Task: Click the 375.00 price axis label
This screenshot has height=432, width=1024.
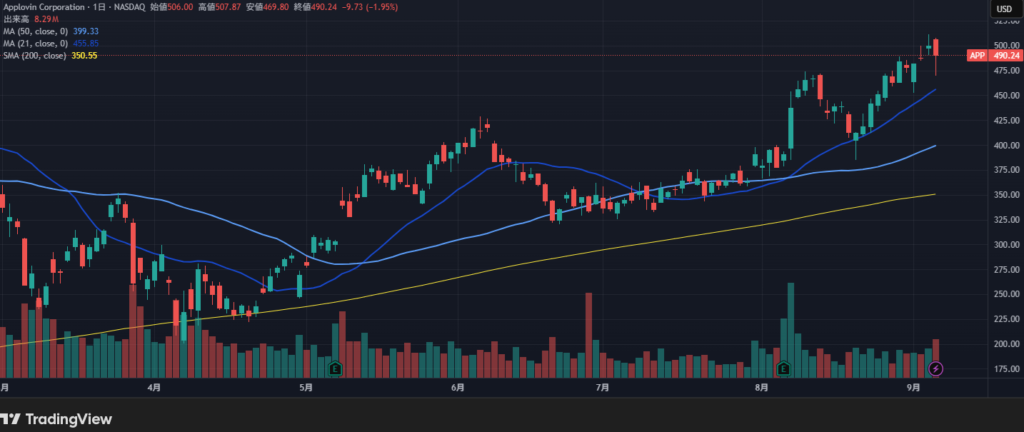Action: (x=1006, y=170)
